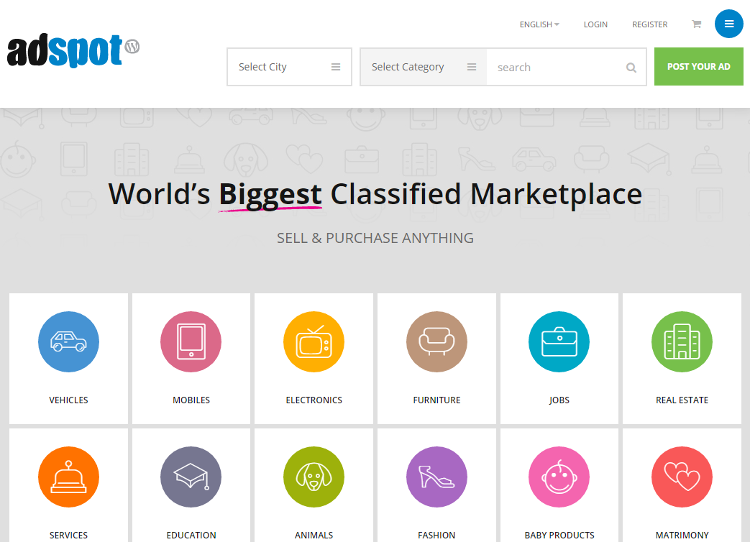Click the VEHICLES label

pyautogui.click(x=68, y=400)
